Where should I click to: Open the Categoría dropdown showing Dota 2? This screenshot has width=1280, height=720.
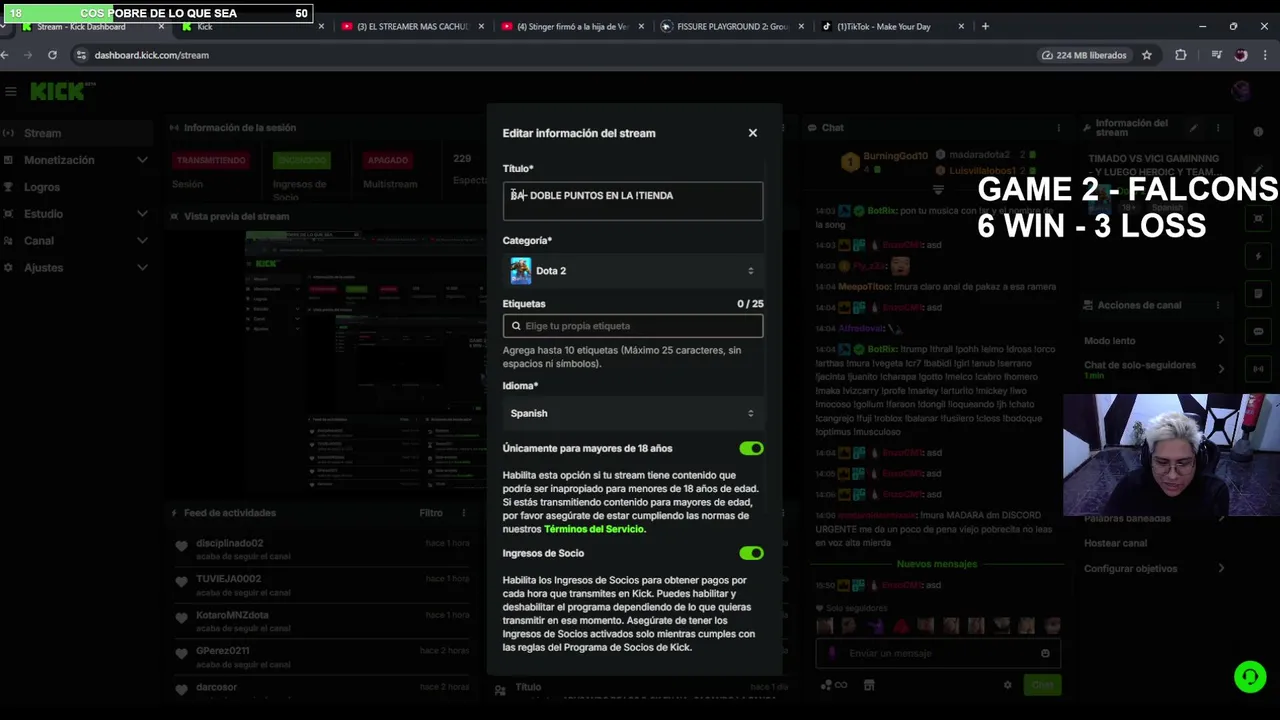click(x=633, y=271)
